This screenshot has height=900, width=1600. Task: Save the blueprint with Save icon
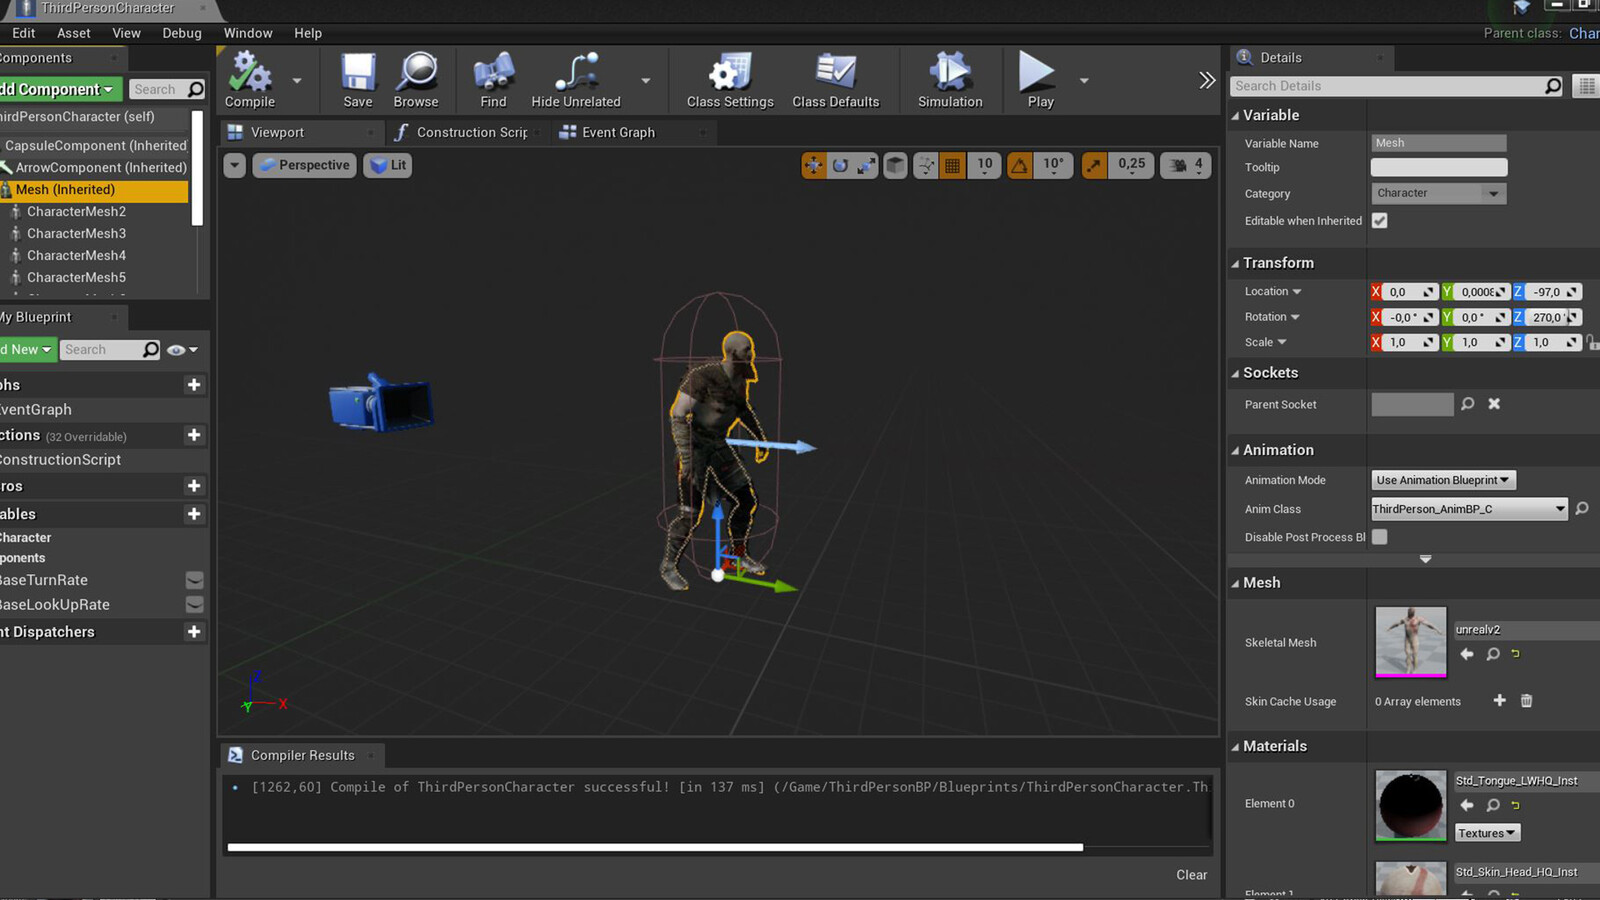click(x=357, y=80)
